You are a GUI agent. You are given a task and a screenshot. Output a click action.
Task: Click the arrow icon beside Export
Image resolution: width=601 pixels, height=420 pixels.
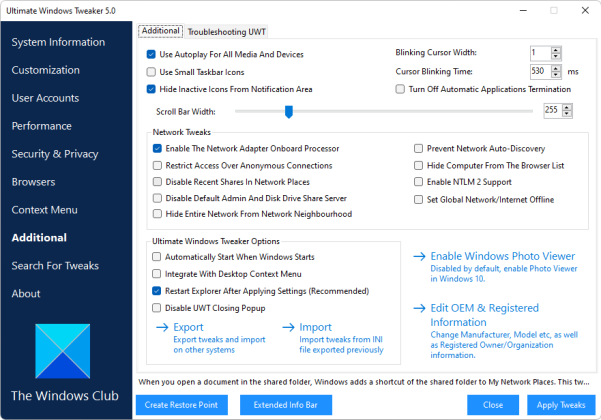(x=163, y=327)
